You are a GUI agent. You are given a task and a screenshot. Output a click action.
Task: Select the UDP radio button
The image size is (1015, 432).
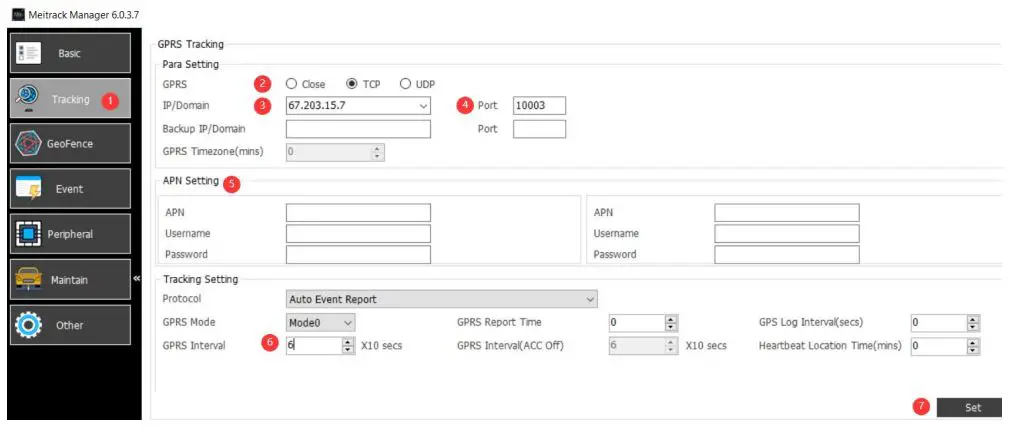pos(405,84)
